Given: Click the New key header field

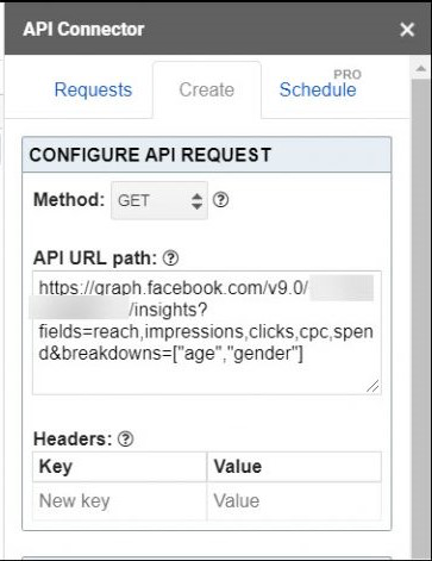Looking at the screenshot, I should [119, 501].
